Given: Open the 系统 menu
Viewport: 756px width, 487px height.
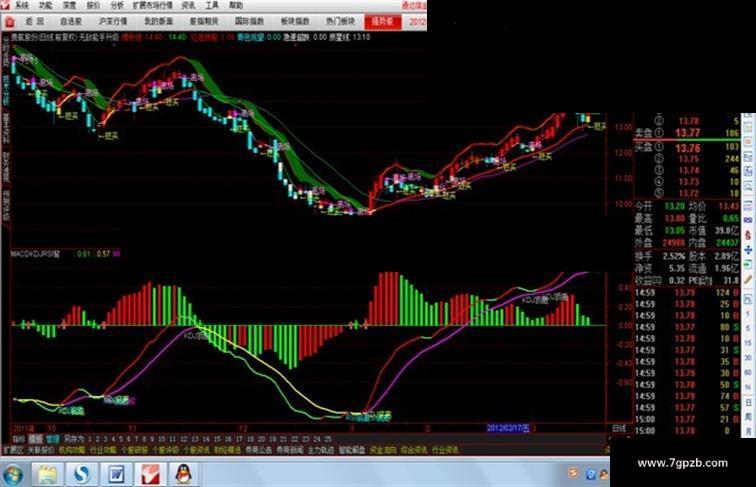Looking at the screenshot, I should pyautogui.click(x=22, y=6).
